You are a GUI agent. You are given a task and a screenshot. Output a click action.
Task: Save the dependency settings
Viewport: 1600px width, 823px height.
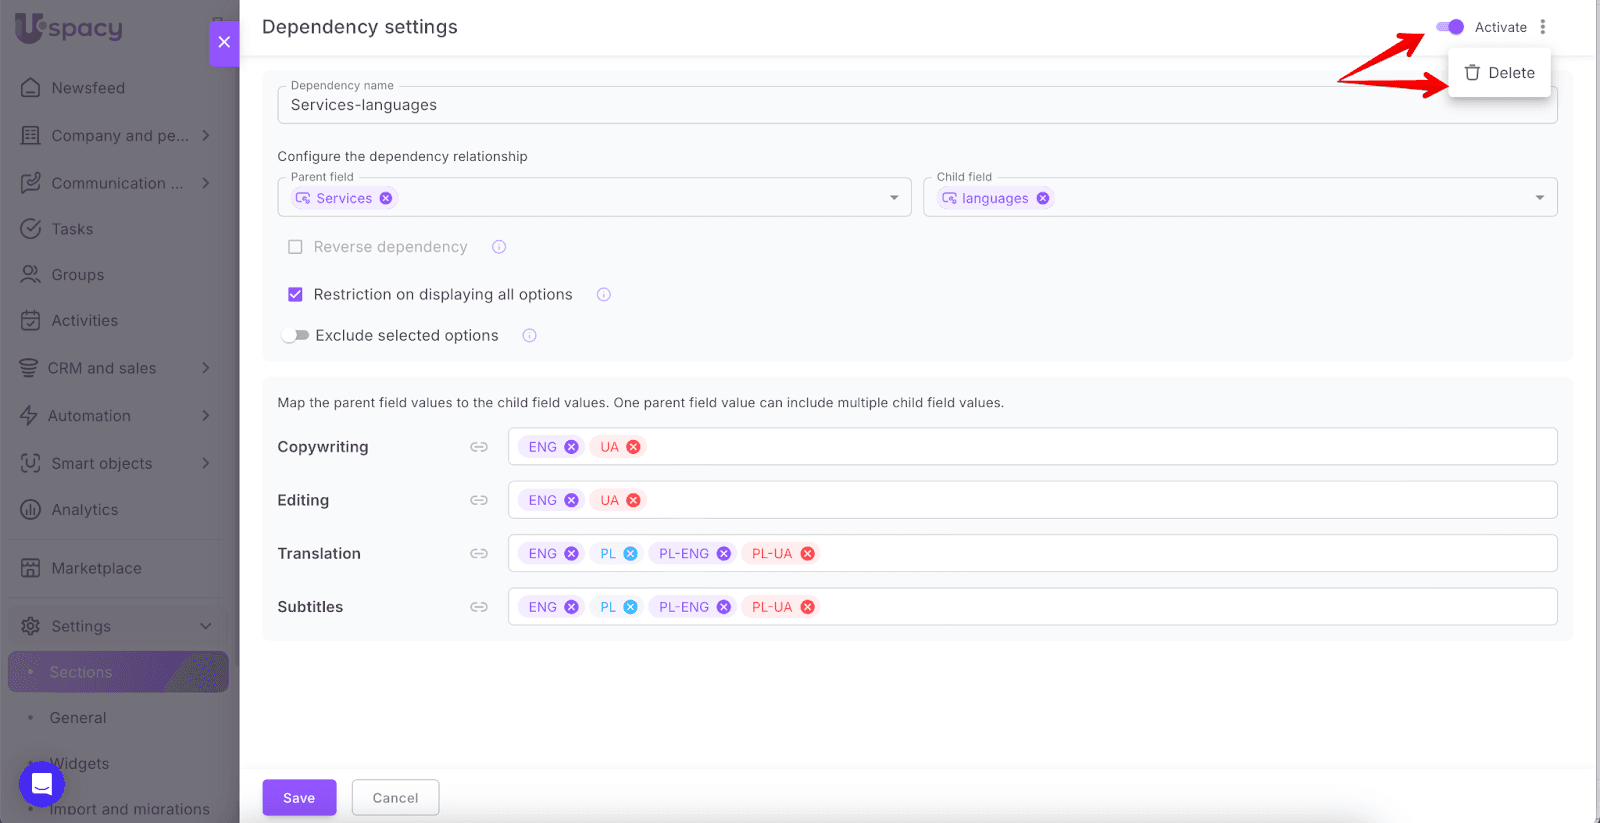[299, 798]
